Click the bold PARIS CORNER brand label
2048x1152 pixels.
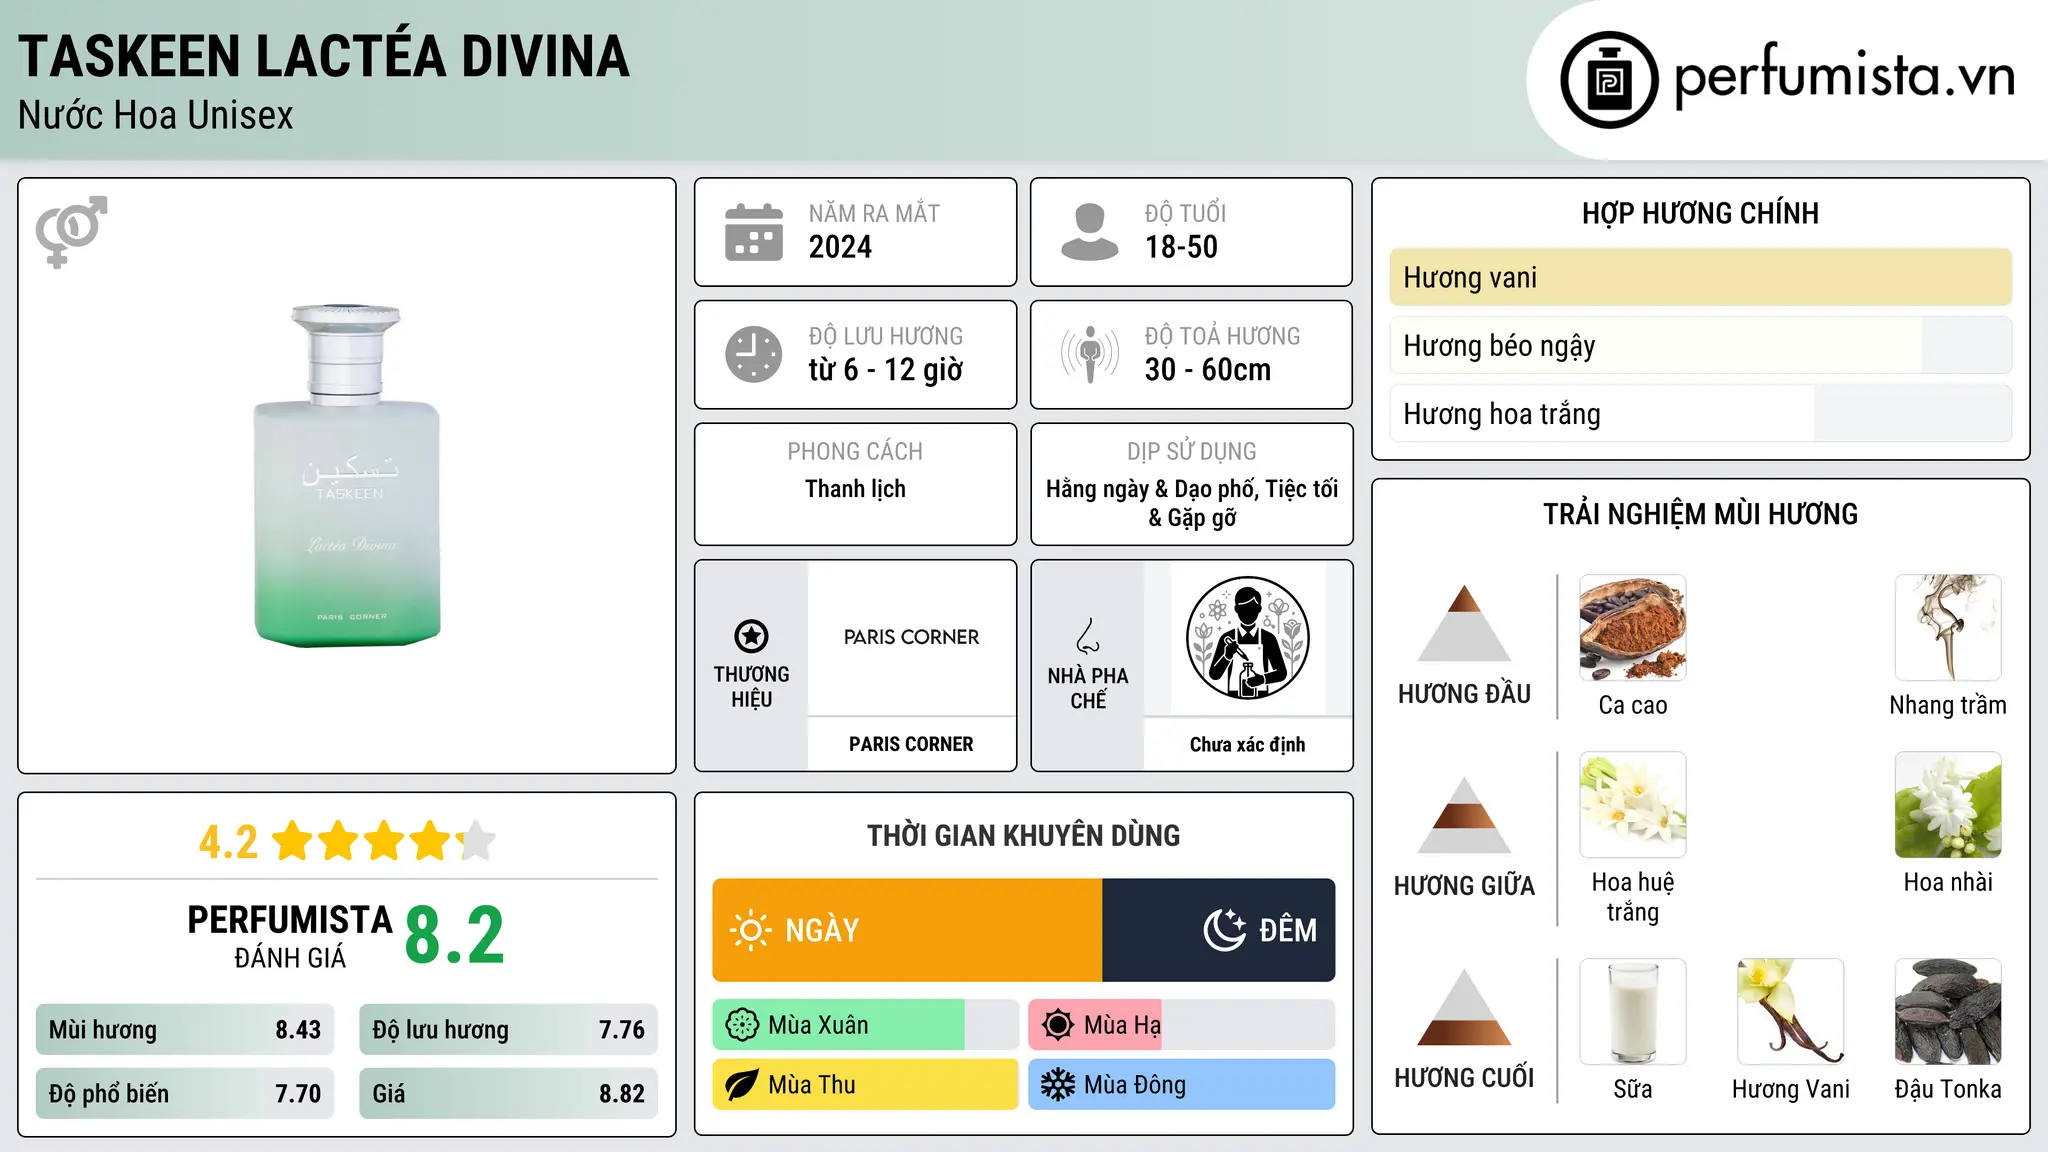click(911, 744)
